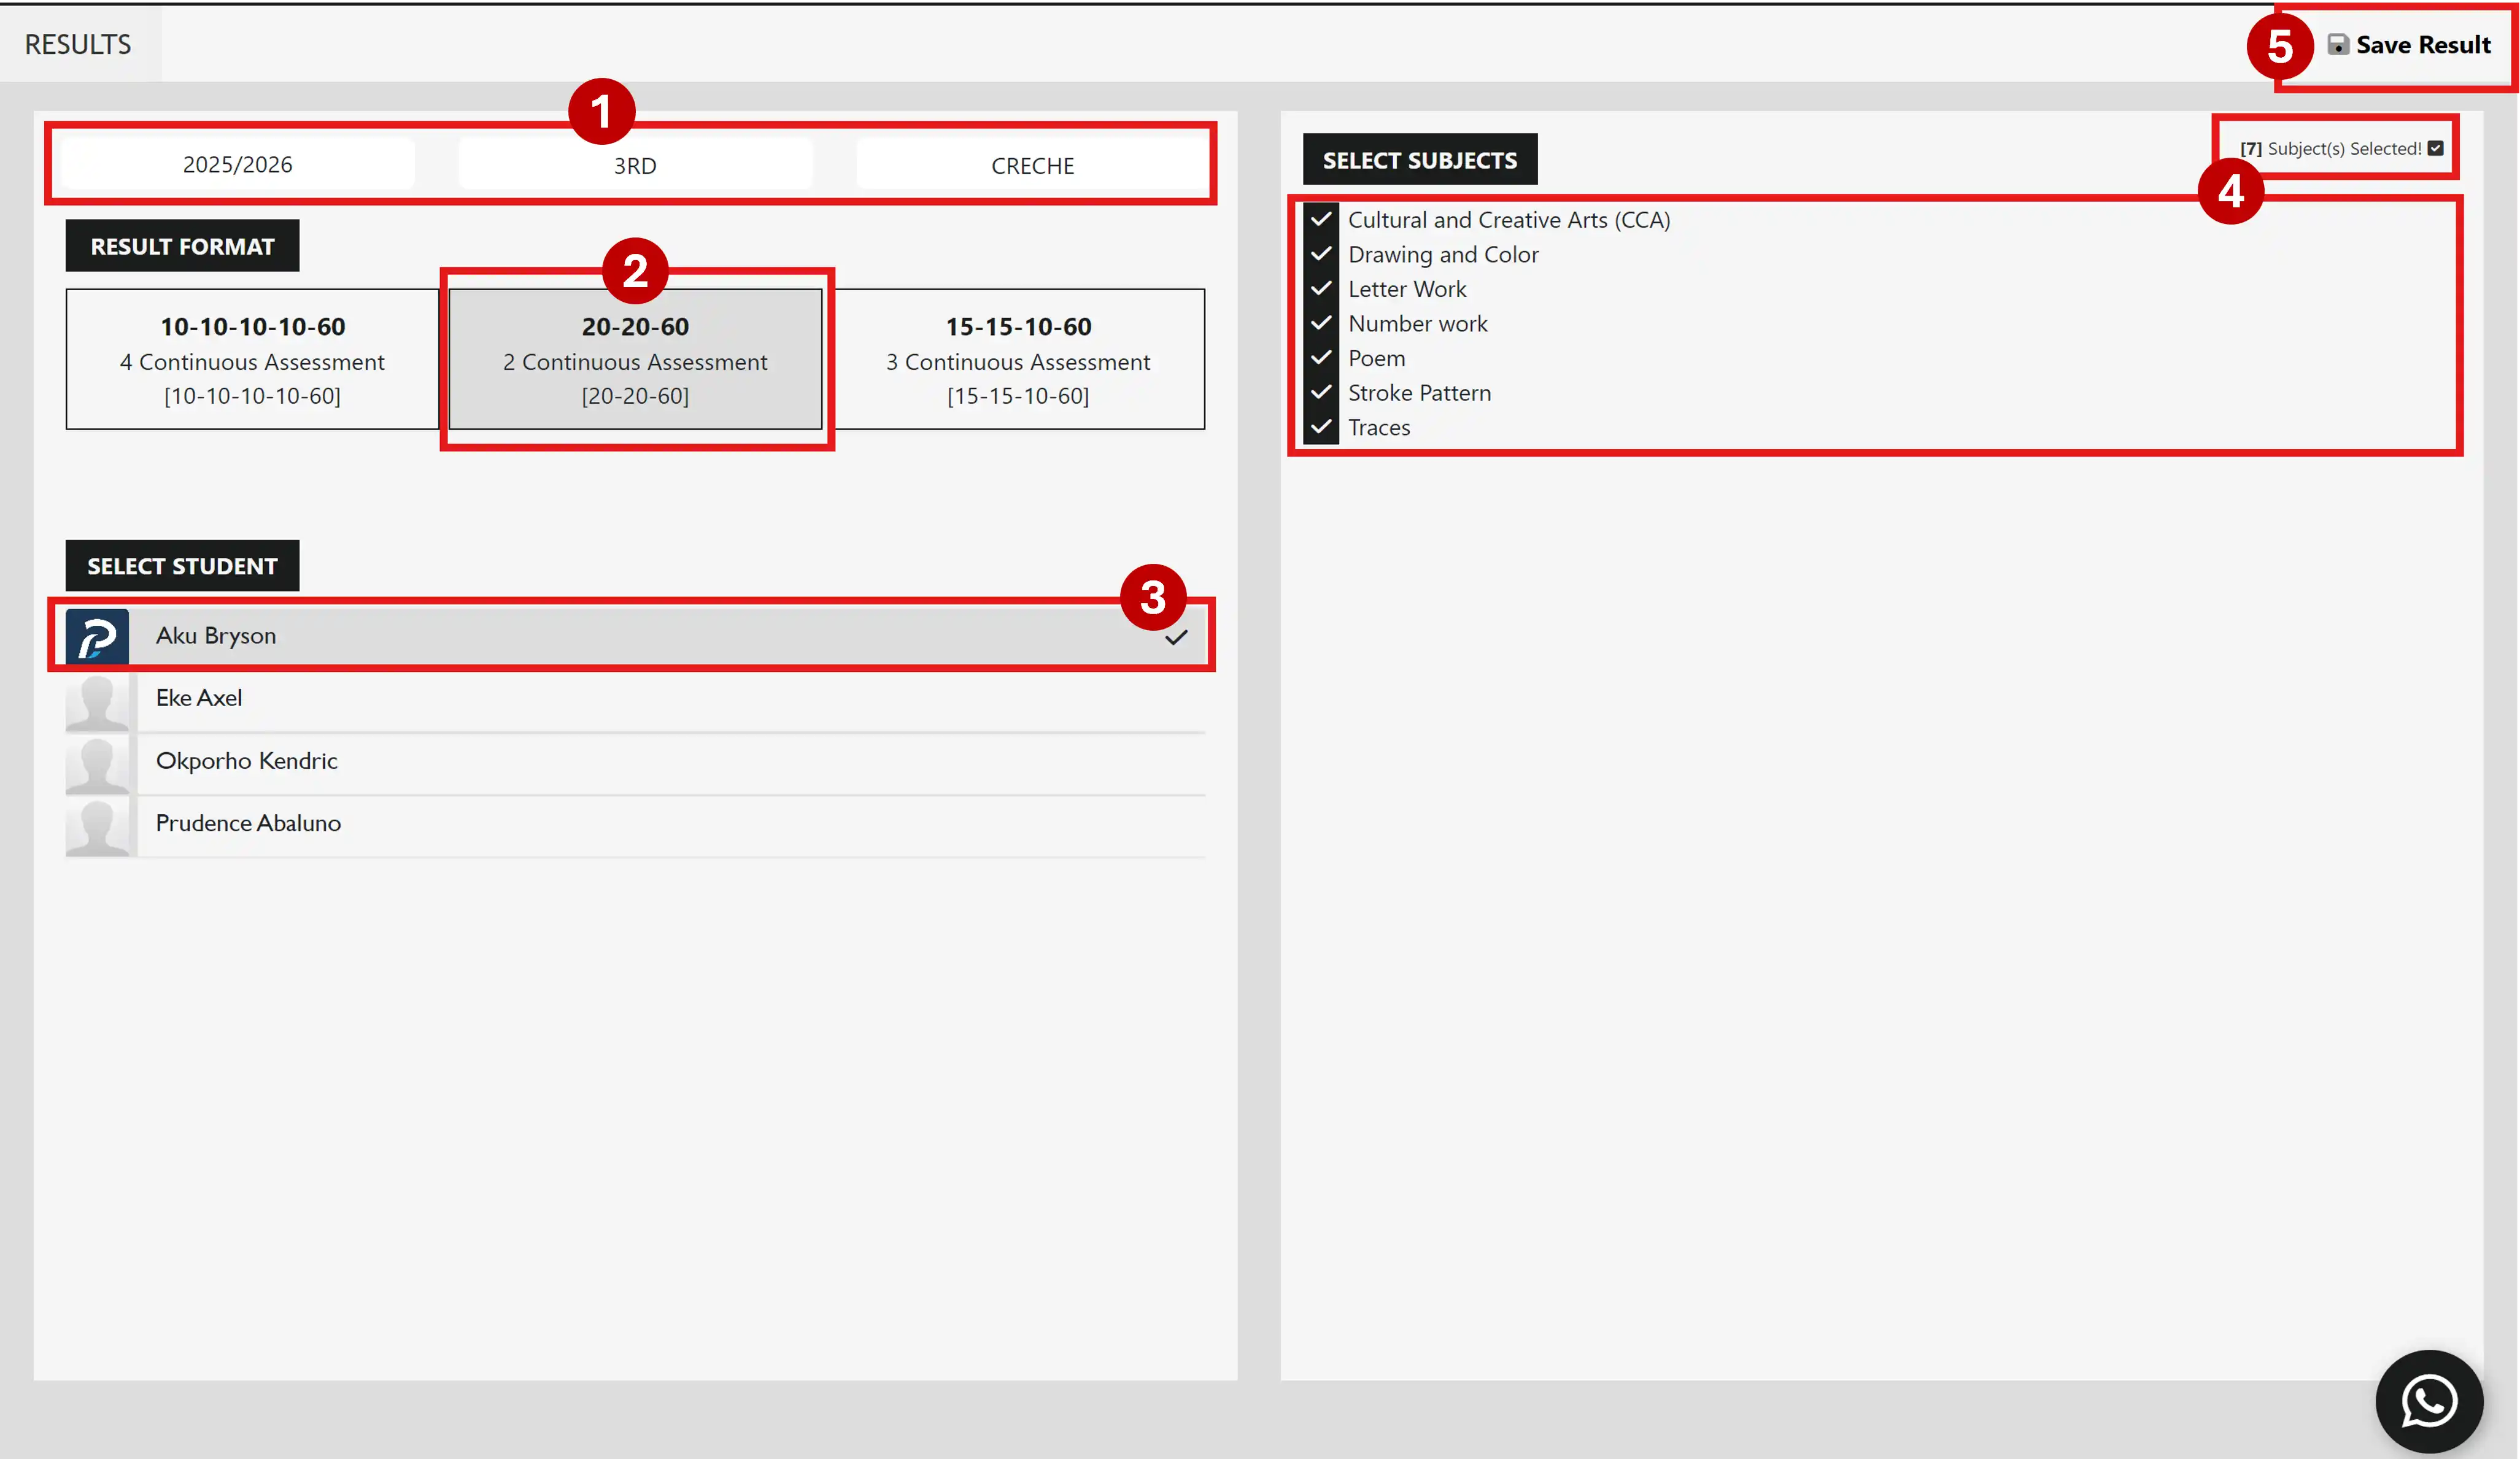The height and width of the screenshot is (1459, 2520).
Task: Click Okporho Kendric's avatar placeholder
Action: (97, 765)
